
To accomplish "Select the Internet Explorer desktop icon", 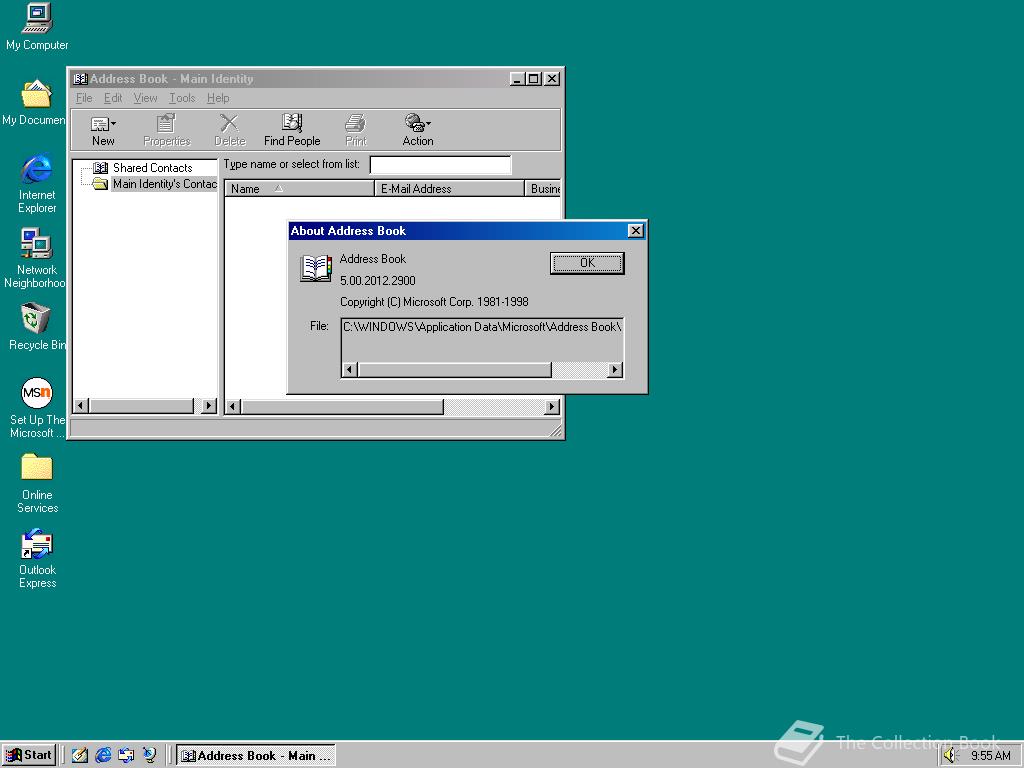I will click(37, 184).
